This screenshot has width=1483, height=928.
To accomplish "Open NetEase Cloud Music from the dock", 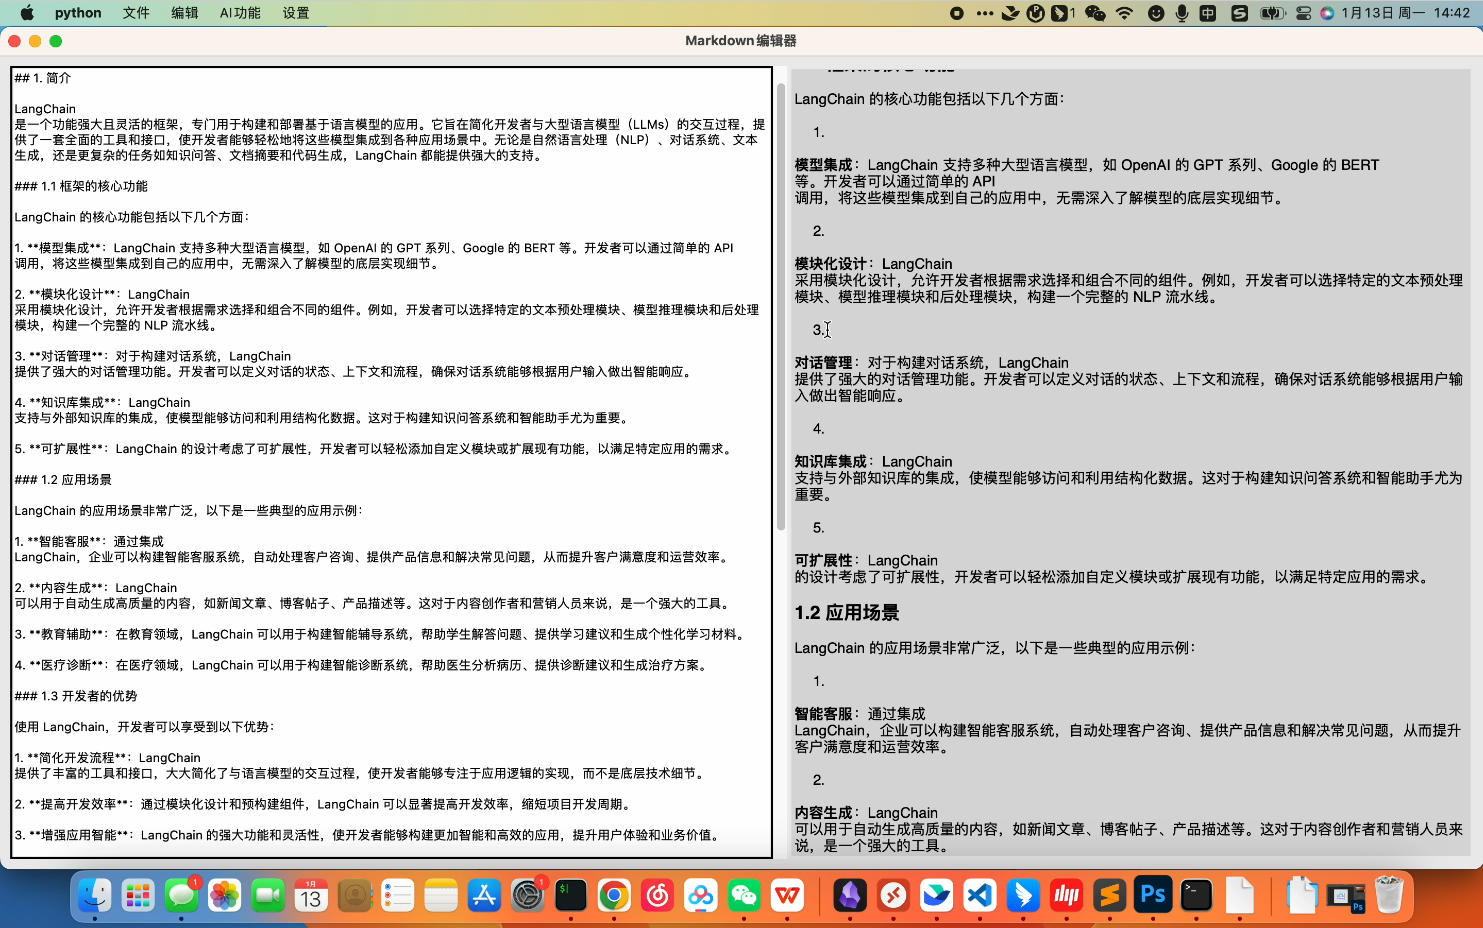I will click(657, 895).
